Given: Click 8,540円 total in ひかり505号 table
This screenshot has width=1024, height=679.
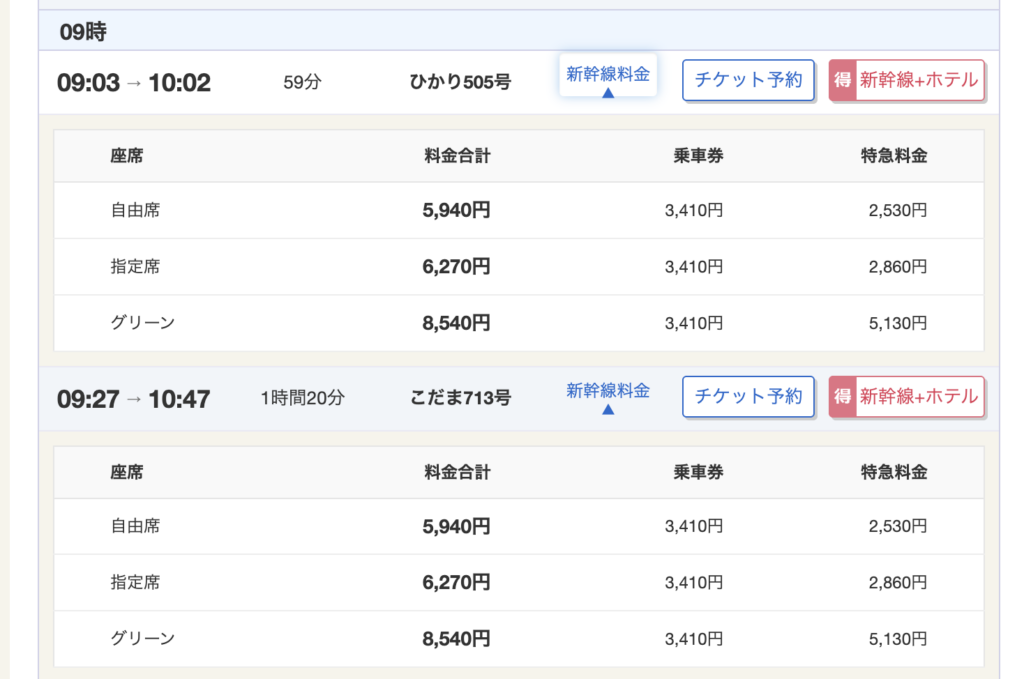Looking at the screenshot, I should point(456,323).
